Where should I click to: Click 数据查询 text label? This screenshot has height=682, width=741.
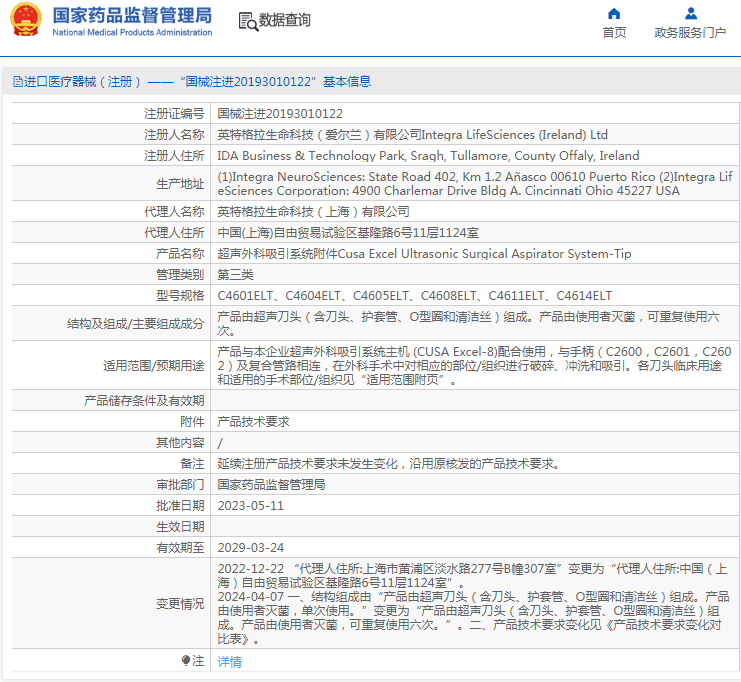[x=284, y=20]
